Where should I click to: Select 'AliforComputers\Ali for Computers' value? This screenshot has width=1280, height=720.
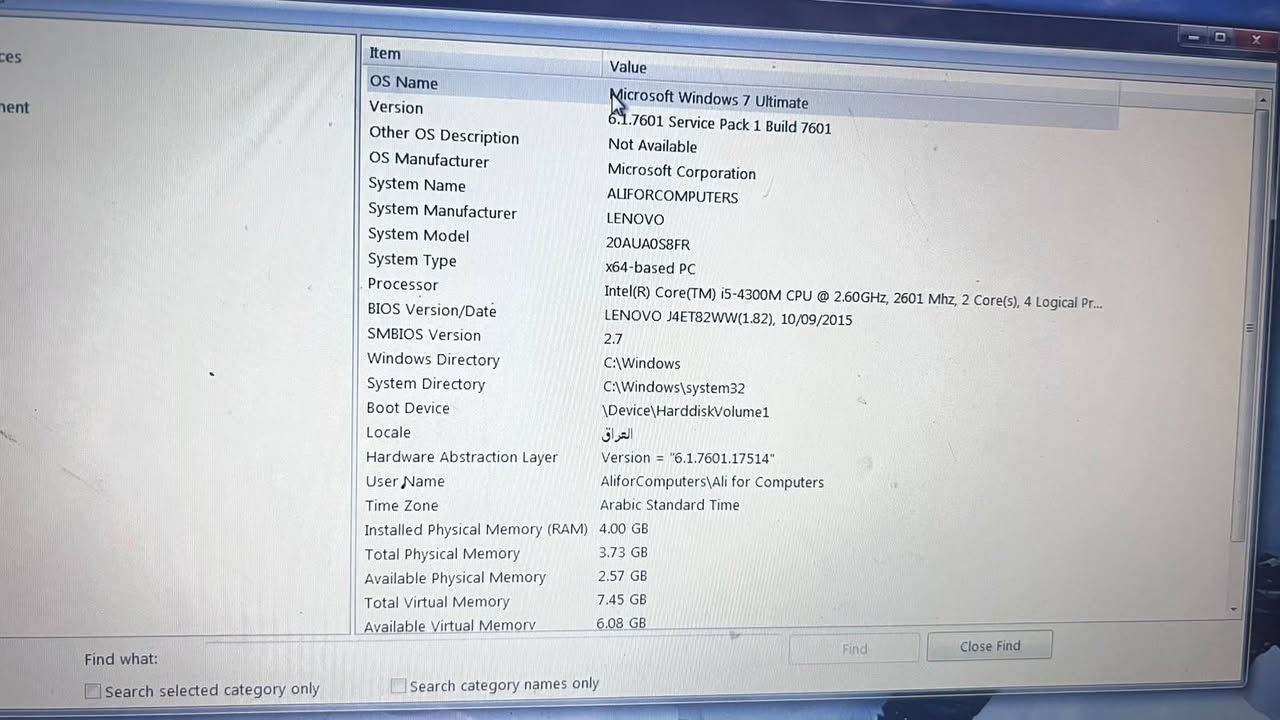pos(712,482)
